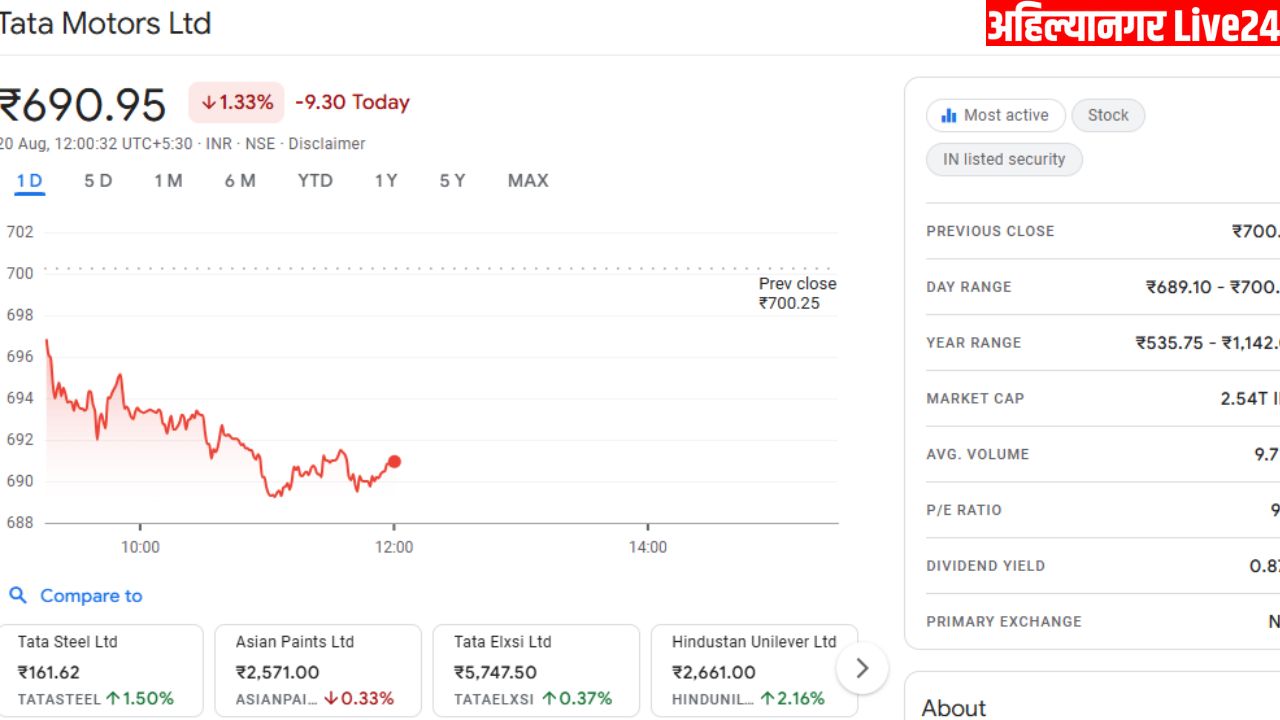Switch chart to 1M range
This screenshot has height=720, width=1280.
168,181
